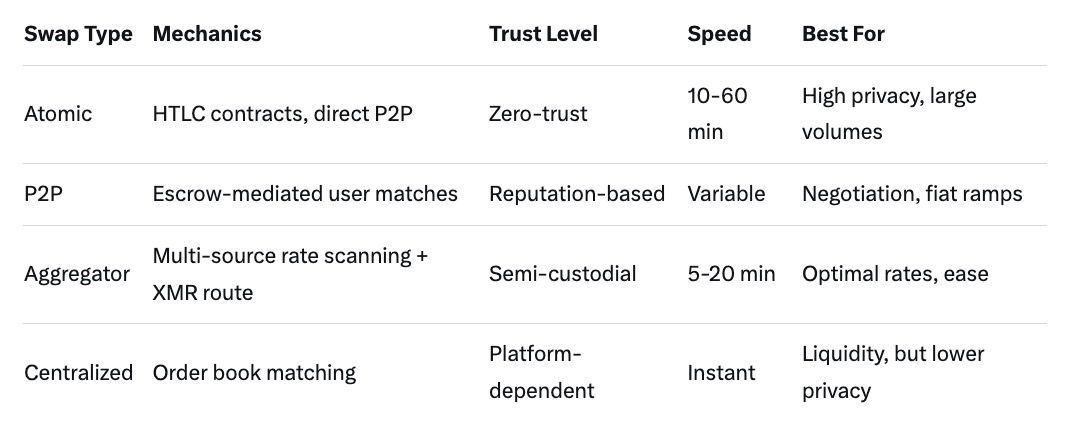
Task: Select the Trust Level column header
Action: [x=543, y=34]
